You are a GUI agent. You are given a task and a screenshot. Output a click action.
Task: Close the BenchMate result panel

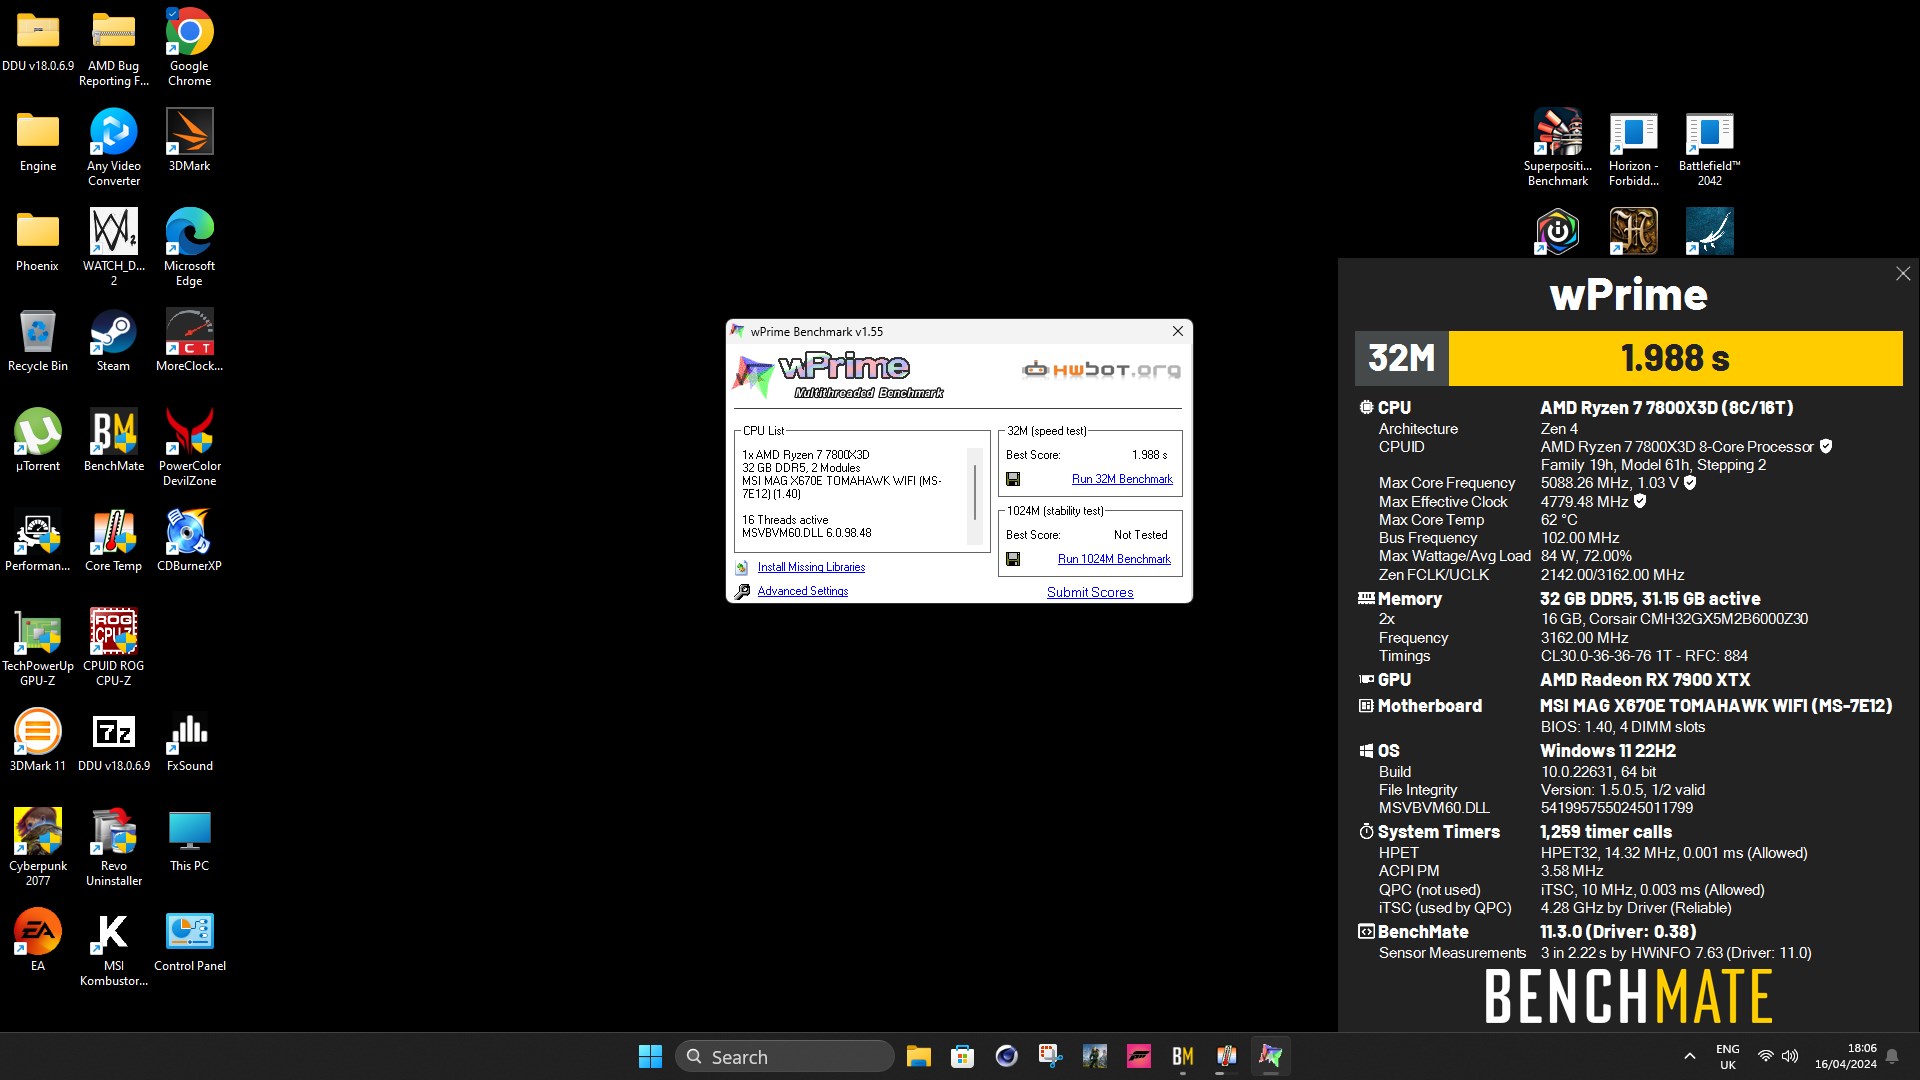pos(1902,274)
